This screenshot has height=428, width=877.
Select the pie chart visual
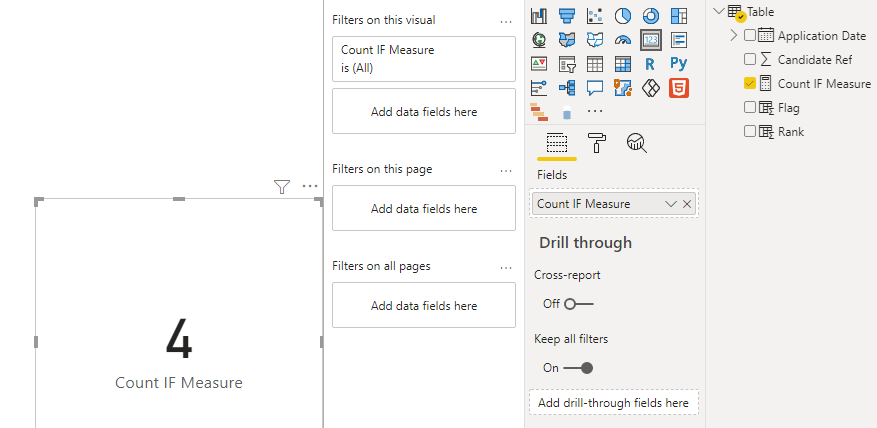623,16
